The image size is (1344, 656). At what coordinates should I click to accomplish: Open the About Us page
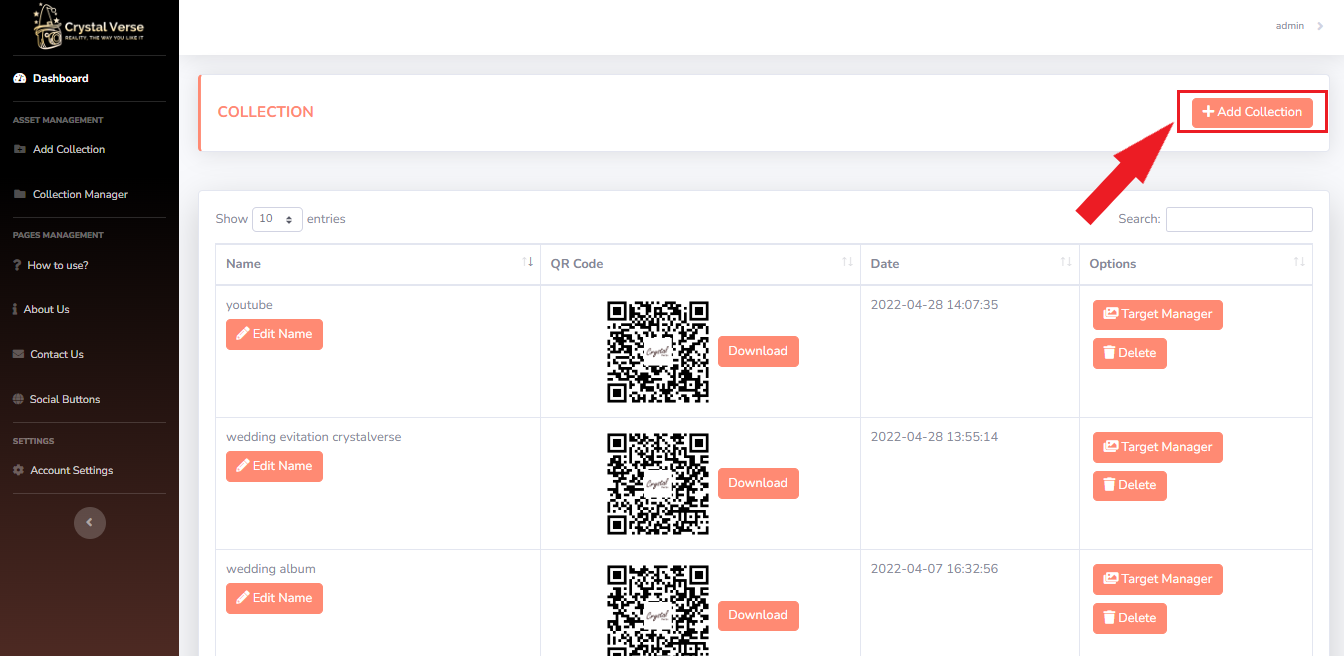pos(46,309)
